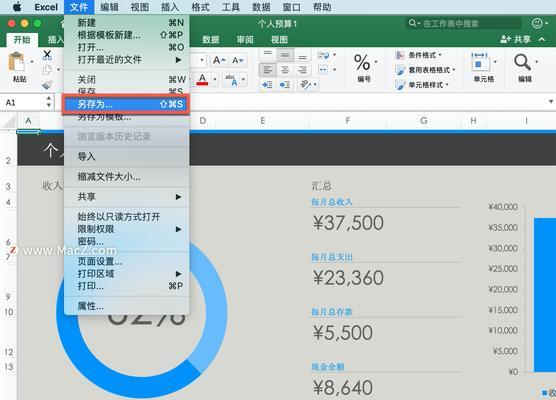
Task: Click the percent number format icon
Action: (x=362, y=62)
